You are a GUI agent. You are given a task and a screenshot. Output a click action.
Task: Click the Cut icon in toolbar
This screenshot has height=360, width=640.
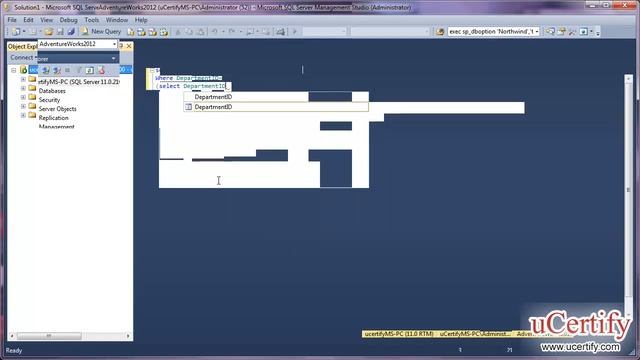[178, 31]
